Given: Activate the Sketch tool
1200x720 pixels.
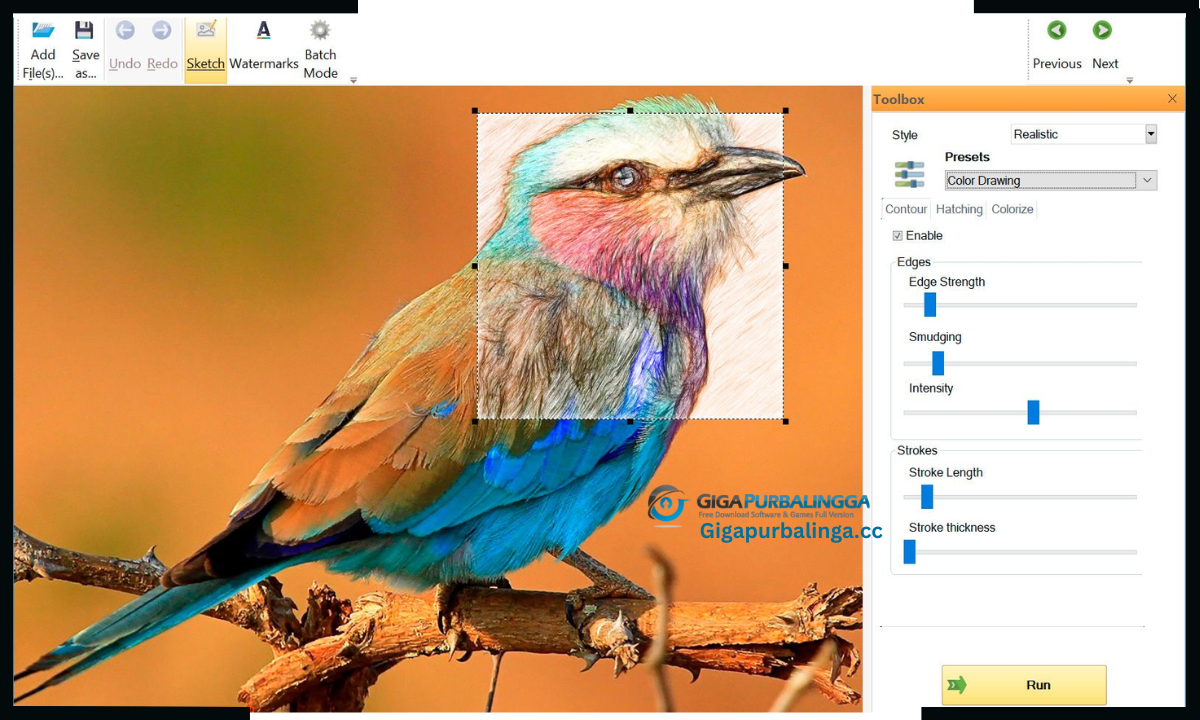Looking at the screenshot, I should (x=206, y=48).
